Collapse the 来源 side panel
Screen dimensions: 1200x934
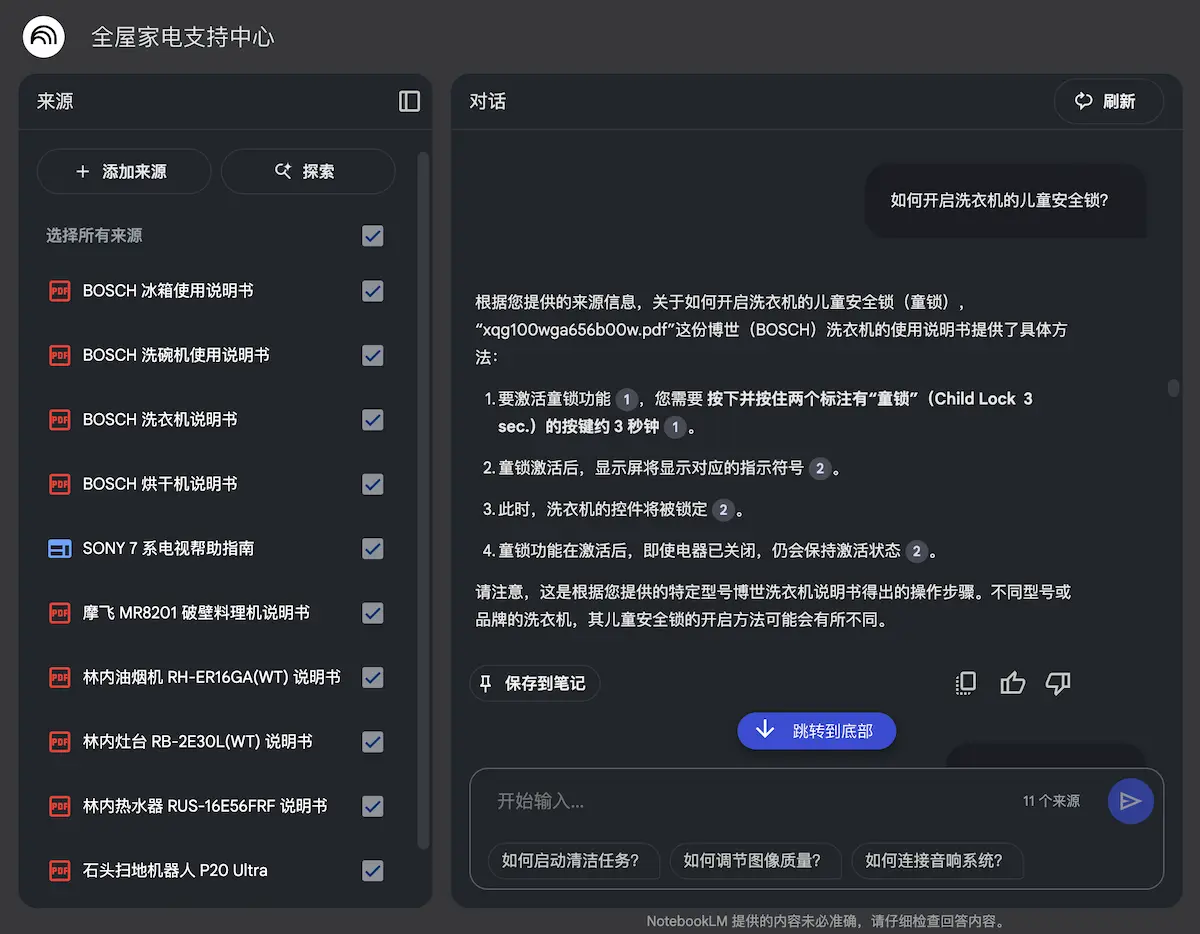coord(409,101)
